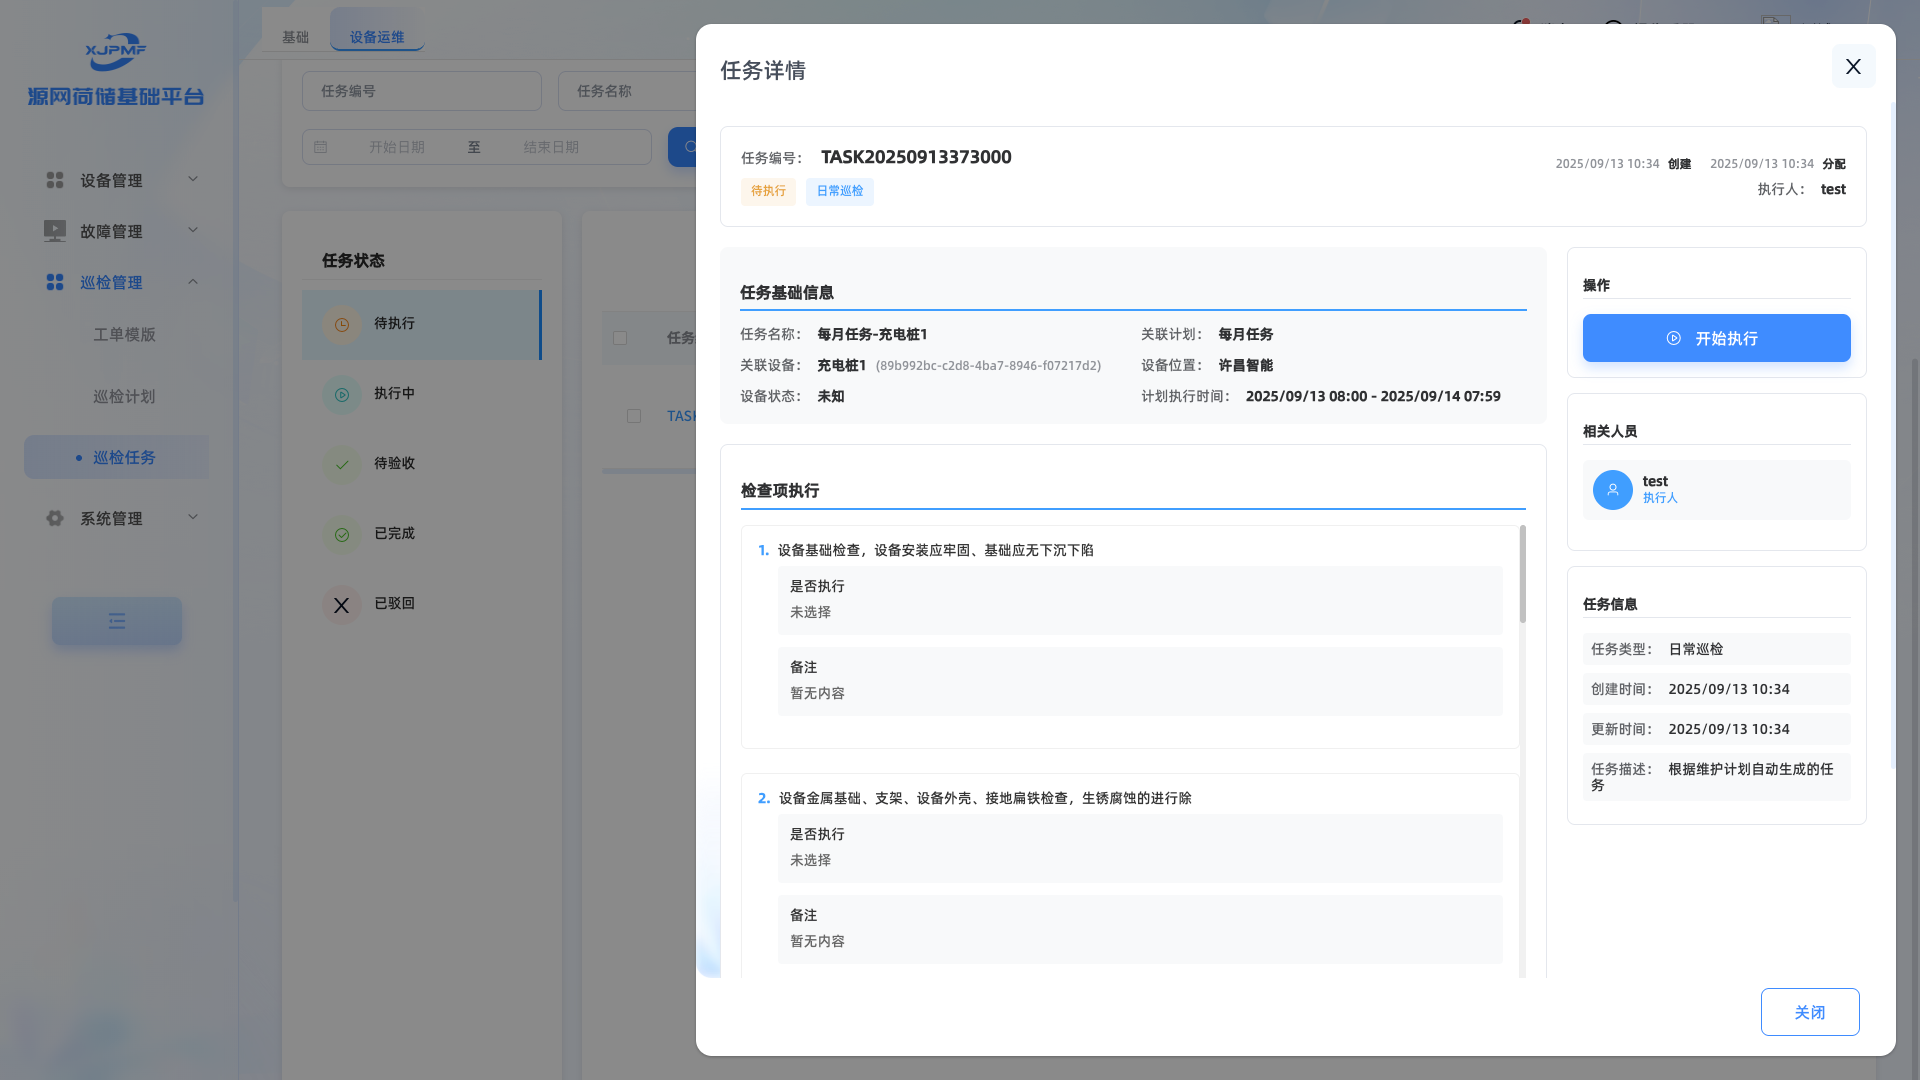The height and width of the screenshot is (1080, 1920).
Task: Expand the 故障管理 sidebar menu
Action: [x=122, y=231]
